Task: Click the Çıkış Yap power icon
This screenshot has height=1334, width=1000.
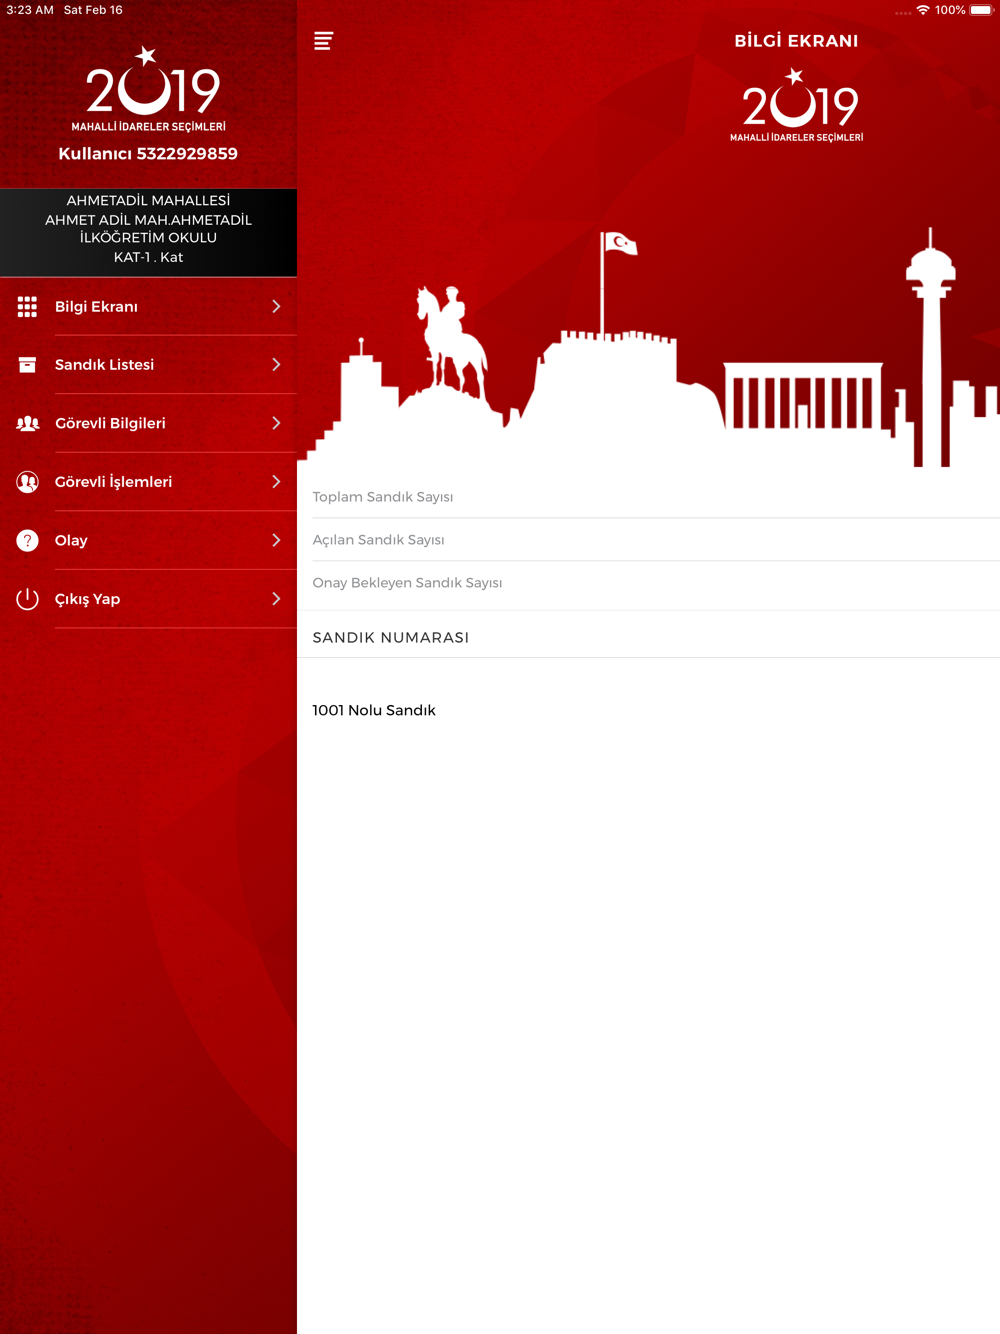Action: (x=27, y=599)
